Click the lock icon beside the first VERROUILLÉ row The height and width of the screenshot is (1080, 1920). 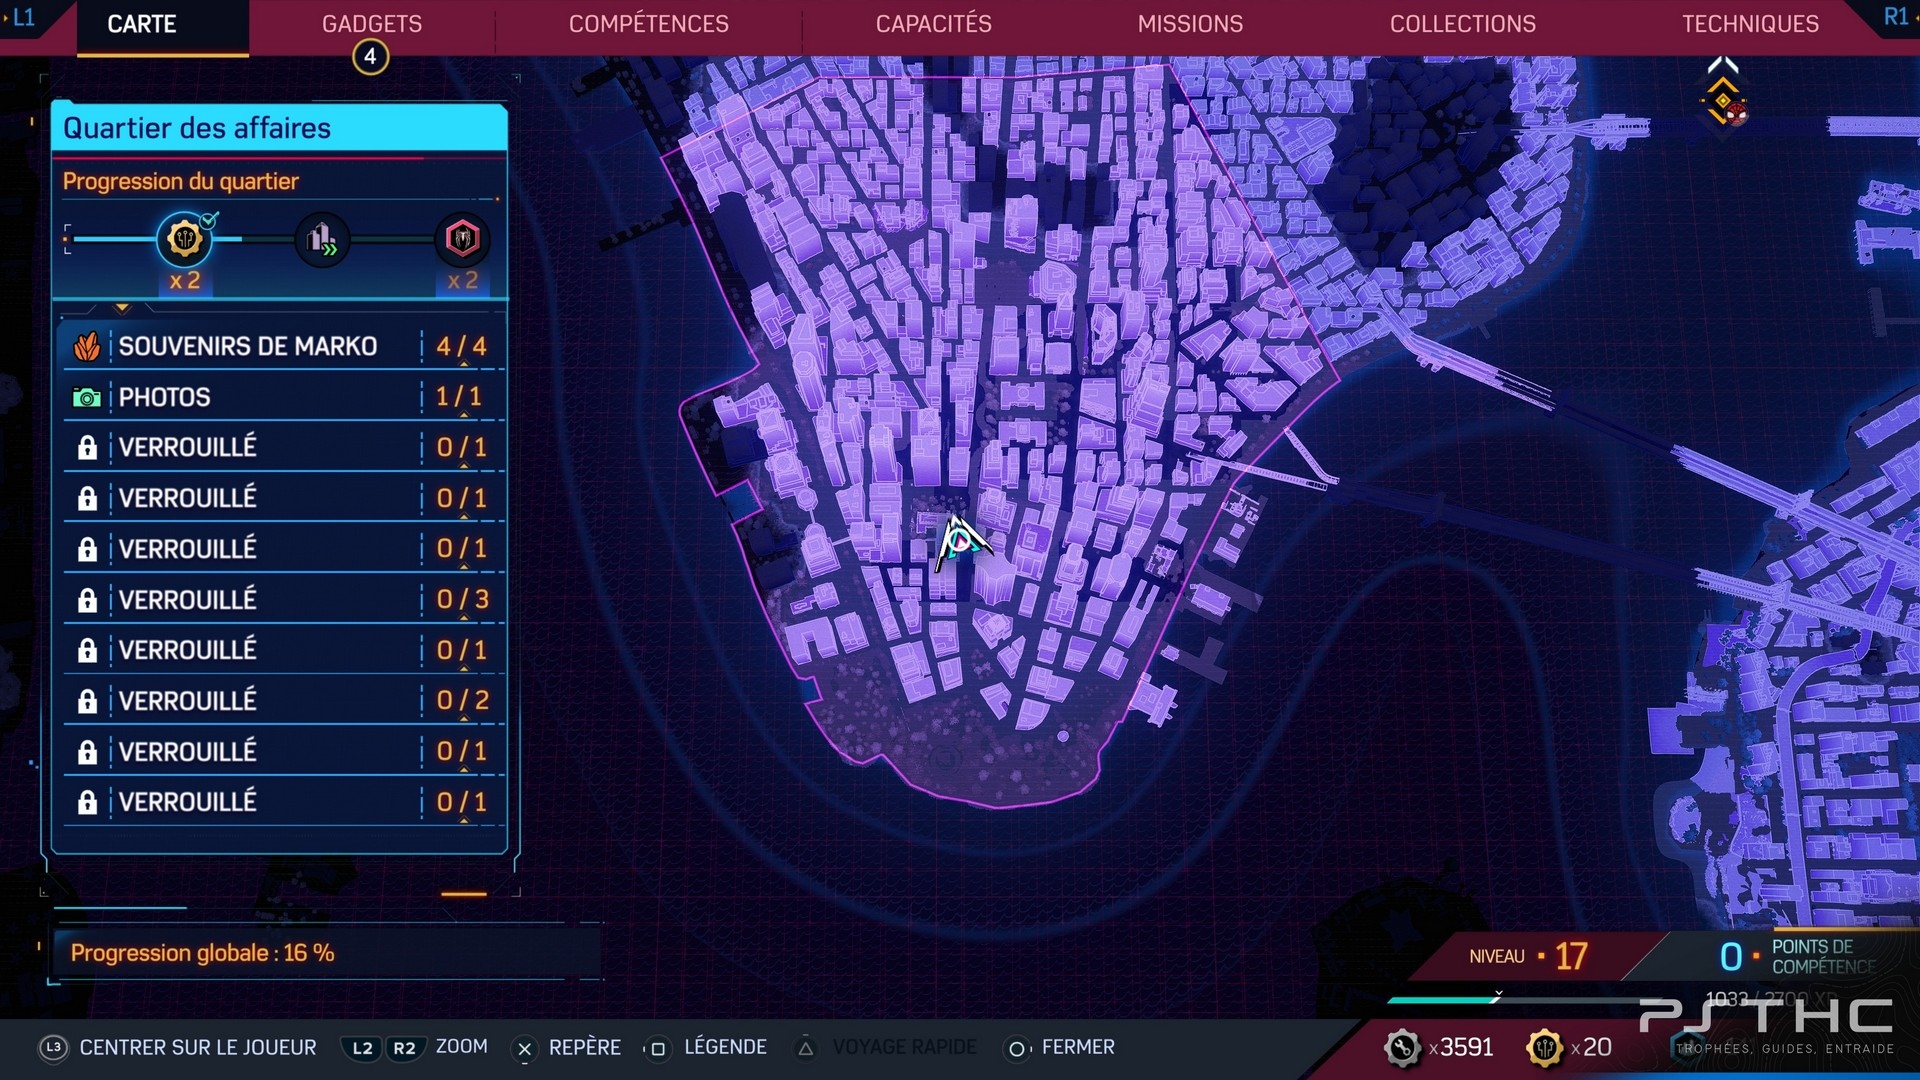coord(87,447)
